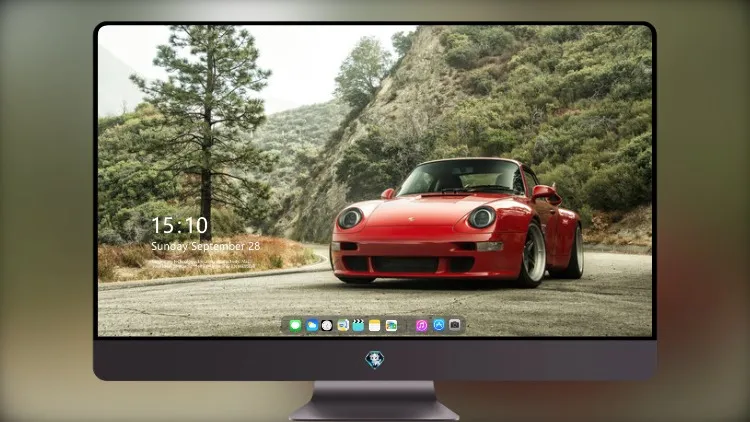This screenshot has height=422, width=750.
Task: Open the blue App Store dock icon
Action: tap(439, 325)
